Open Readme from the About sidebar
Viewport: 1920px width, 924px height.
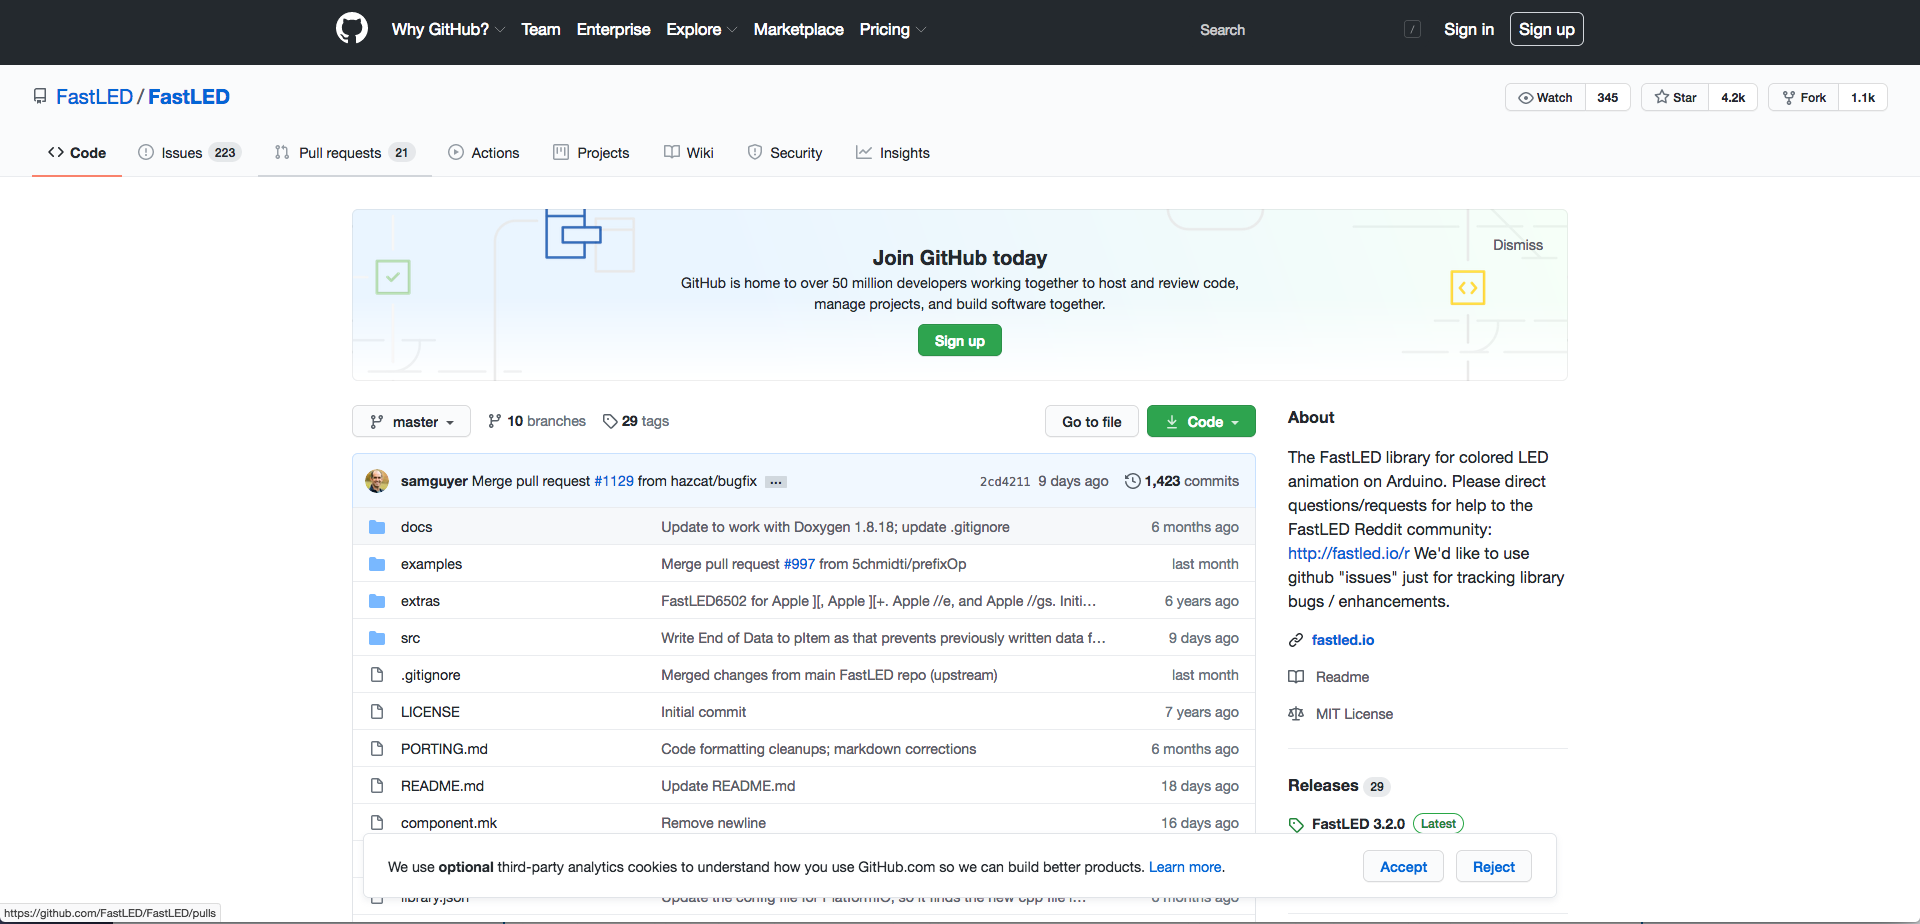point(1342,677)
